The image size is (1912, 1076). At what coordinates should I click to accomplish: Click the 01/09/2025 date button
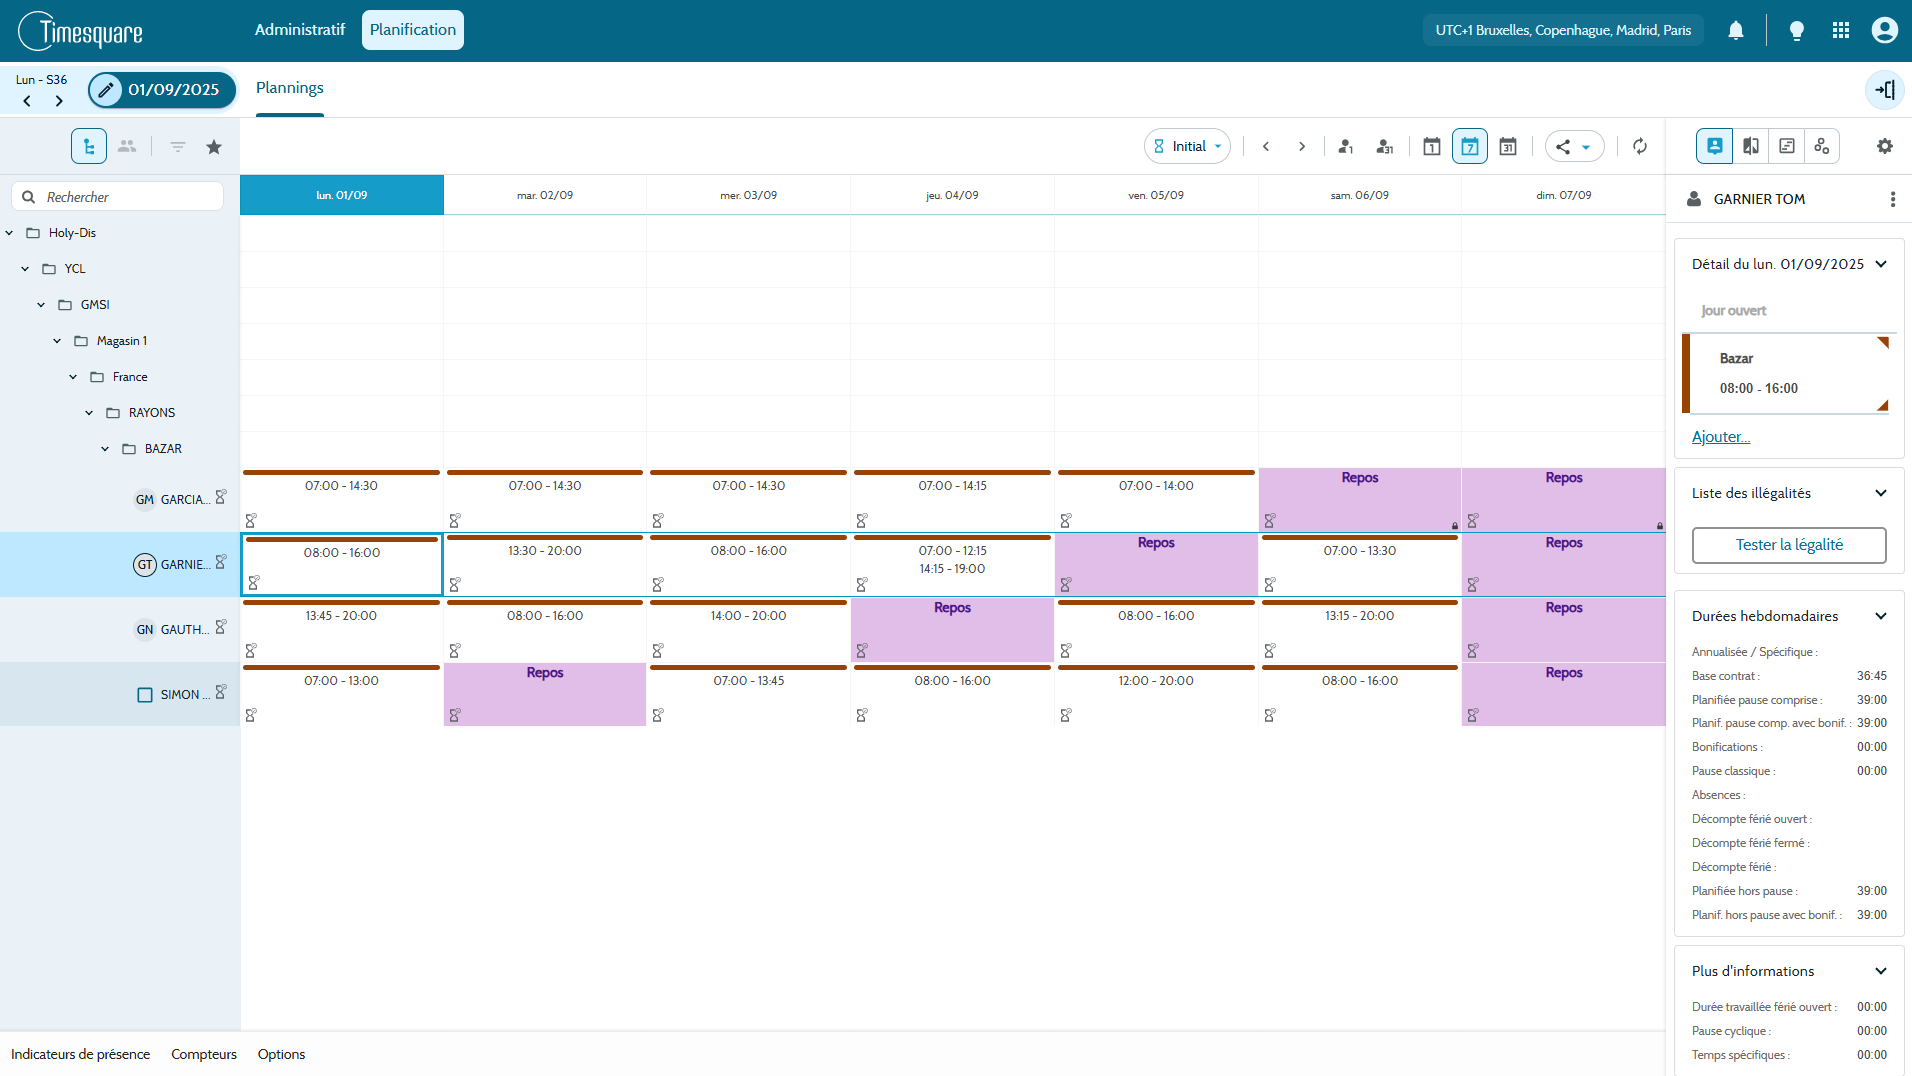162,90
